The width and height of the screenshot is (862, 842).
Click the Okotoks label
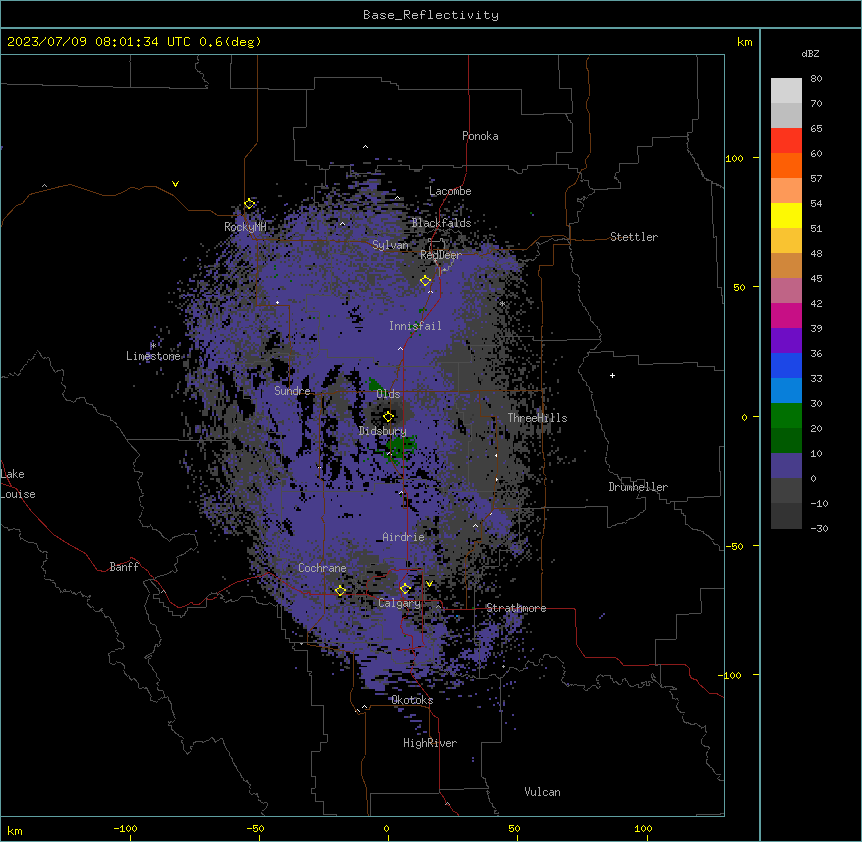click(412, 700)
